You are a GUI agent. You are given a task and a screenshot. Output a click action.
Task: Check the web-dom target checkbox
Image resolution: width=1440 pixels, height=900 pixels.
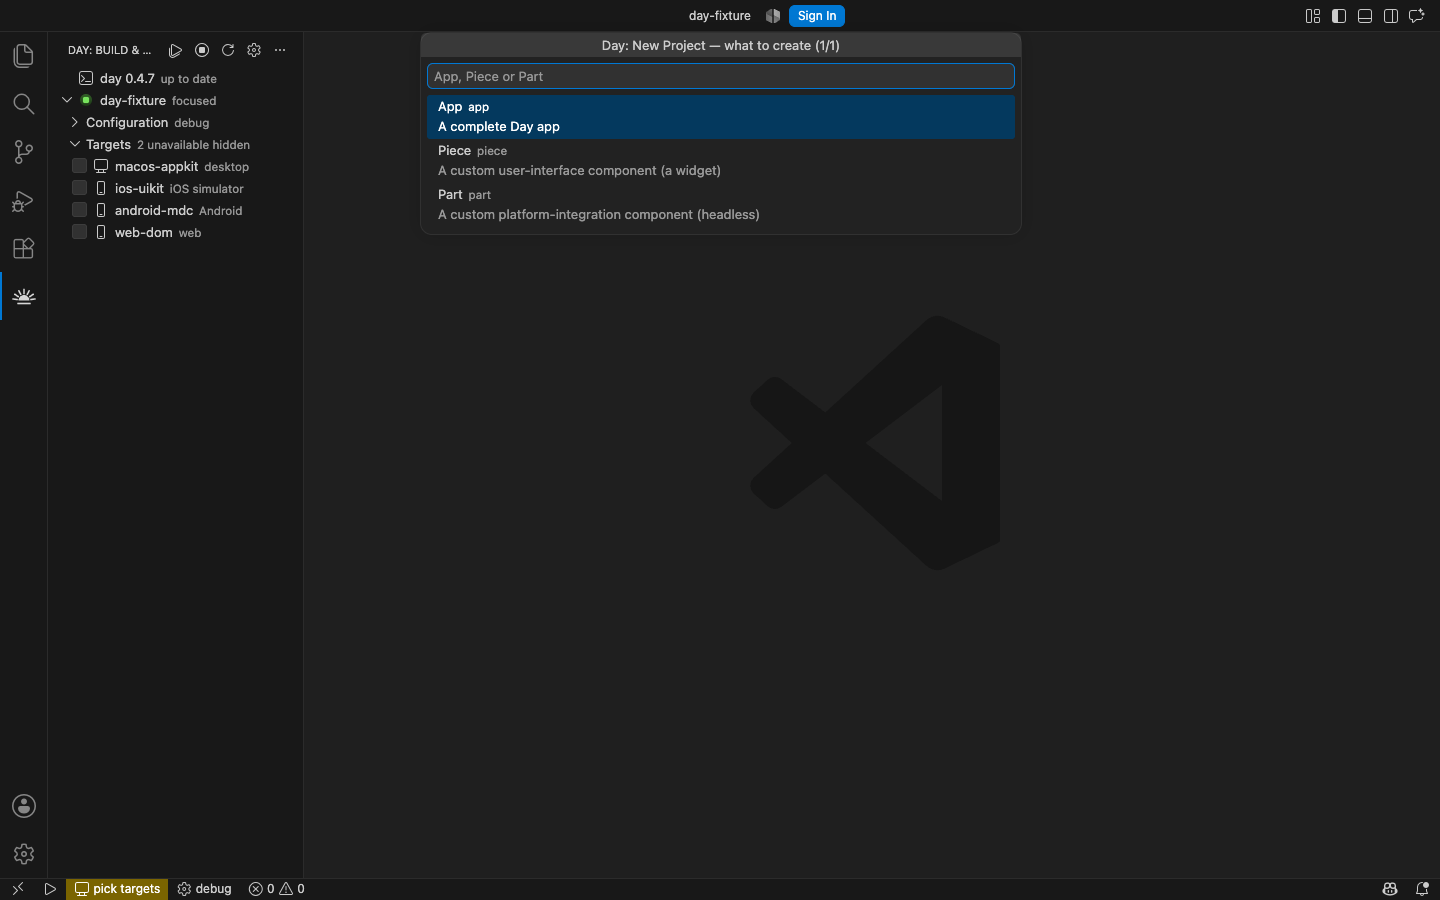click(79, 232)
